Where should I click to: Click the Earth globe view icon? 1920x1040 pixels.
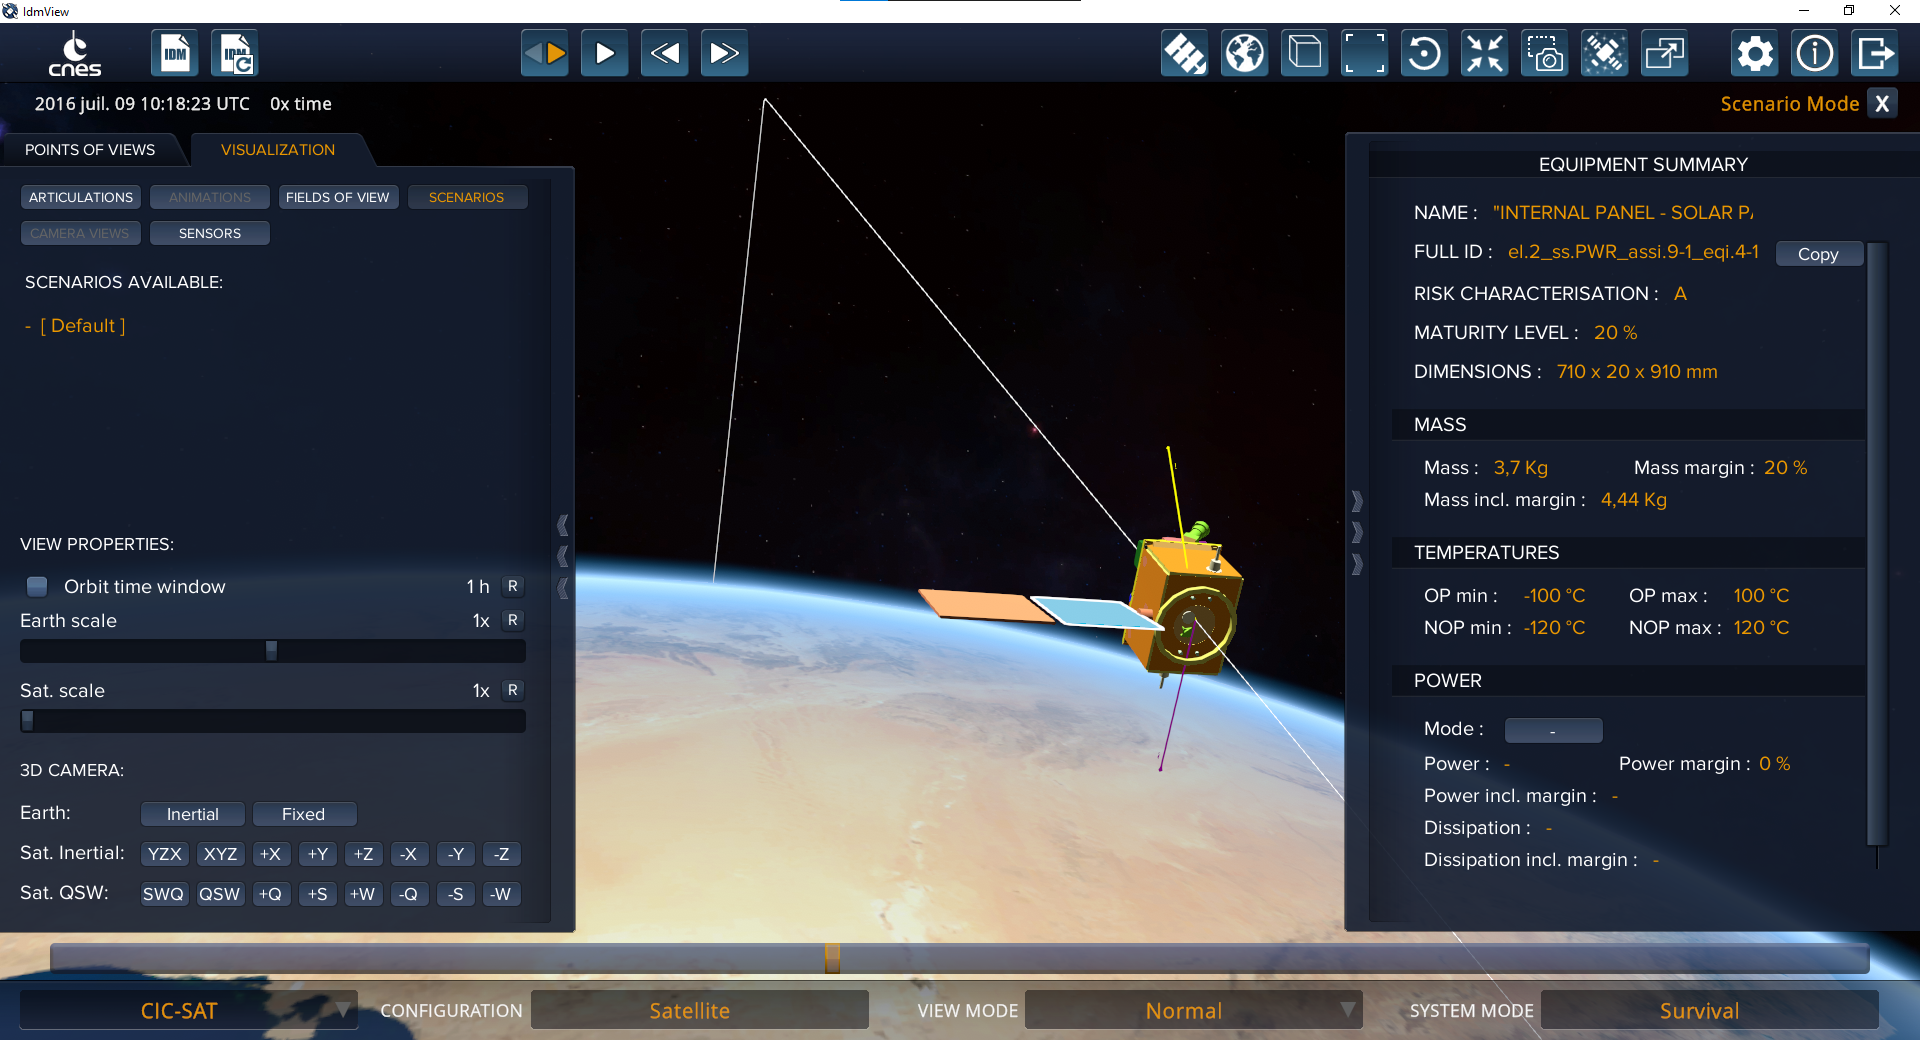(1244, 53)
